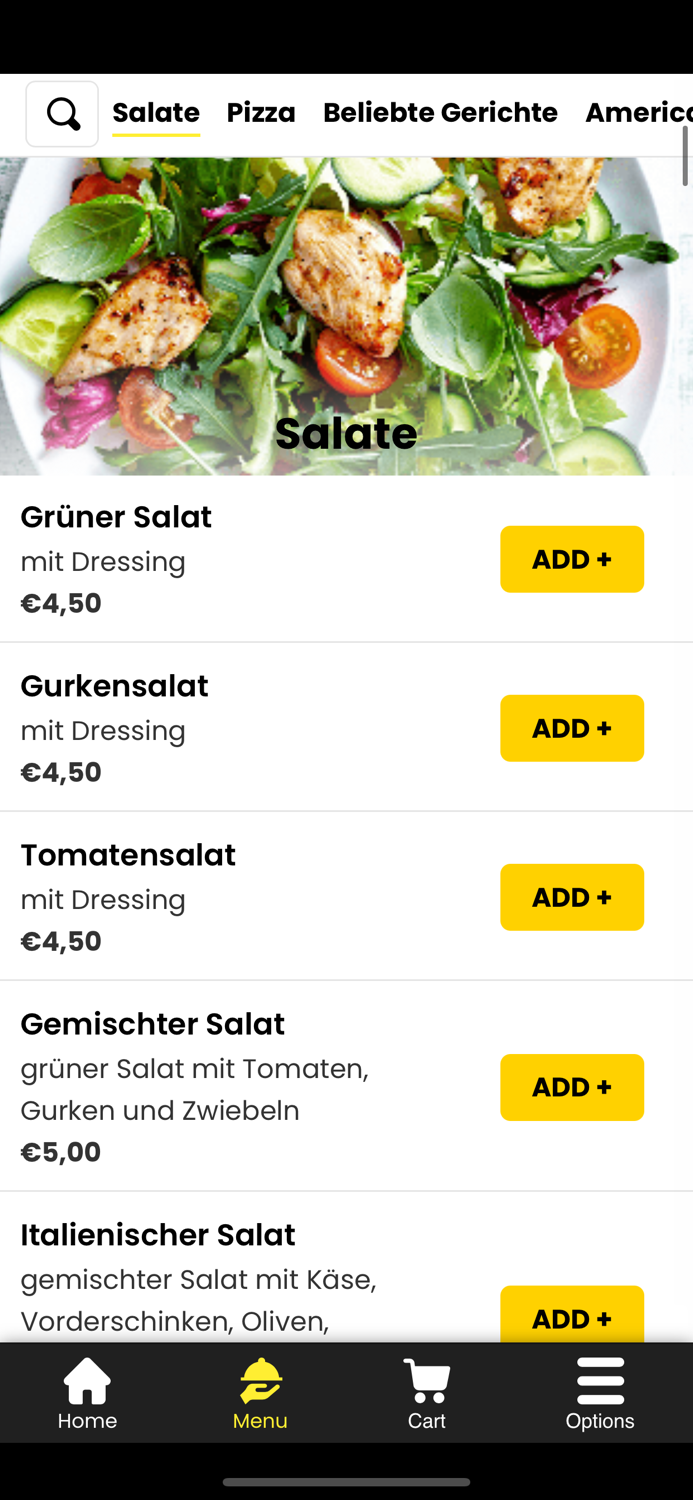Tap the serving-hand Menu icon
The width and height of the screenshot is (693, 1500).
pos(260,1378)
